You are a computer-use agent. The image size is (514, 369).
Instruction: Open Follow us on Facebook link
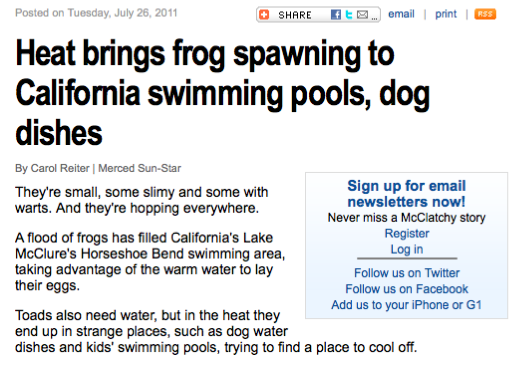tap(407, 289)
